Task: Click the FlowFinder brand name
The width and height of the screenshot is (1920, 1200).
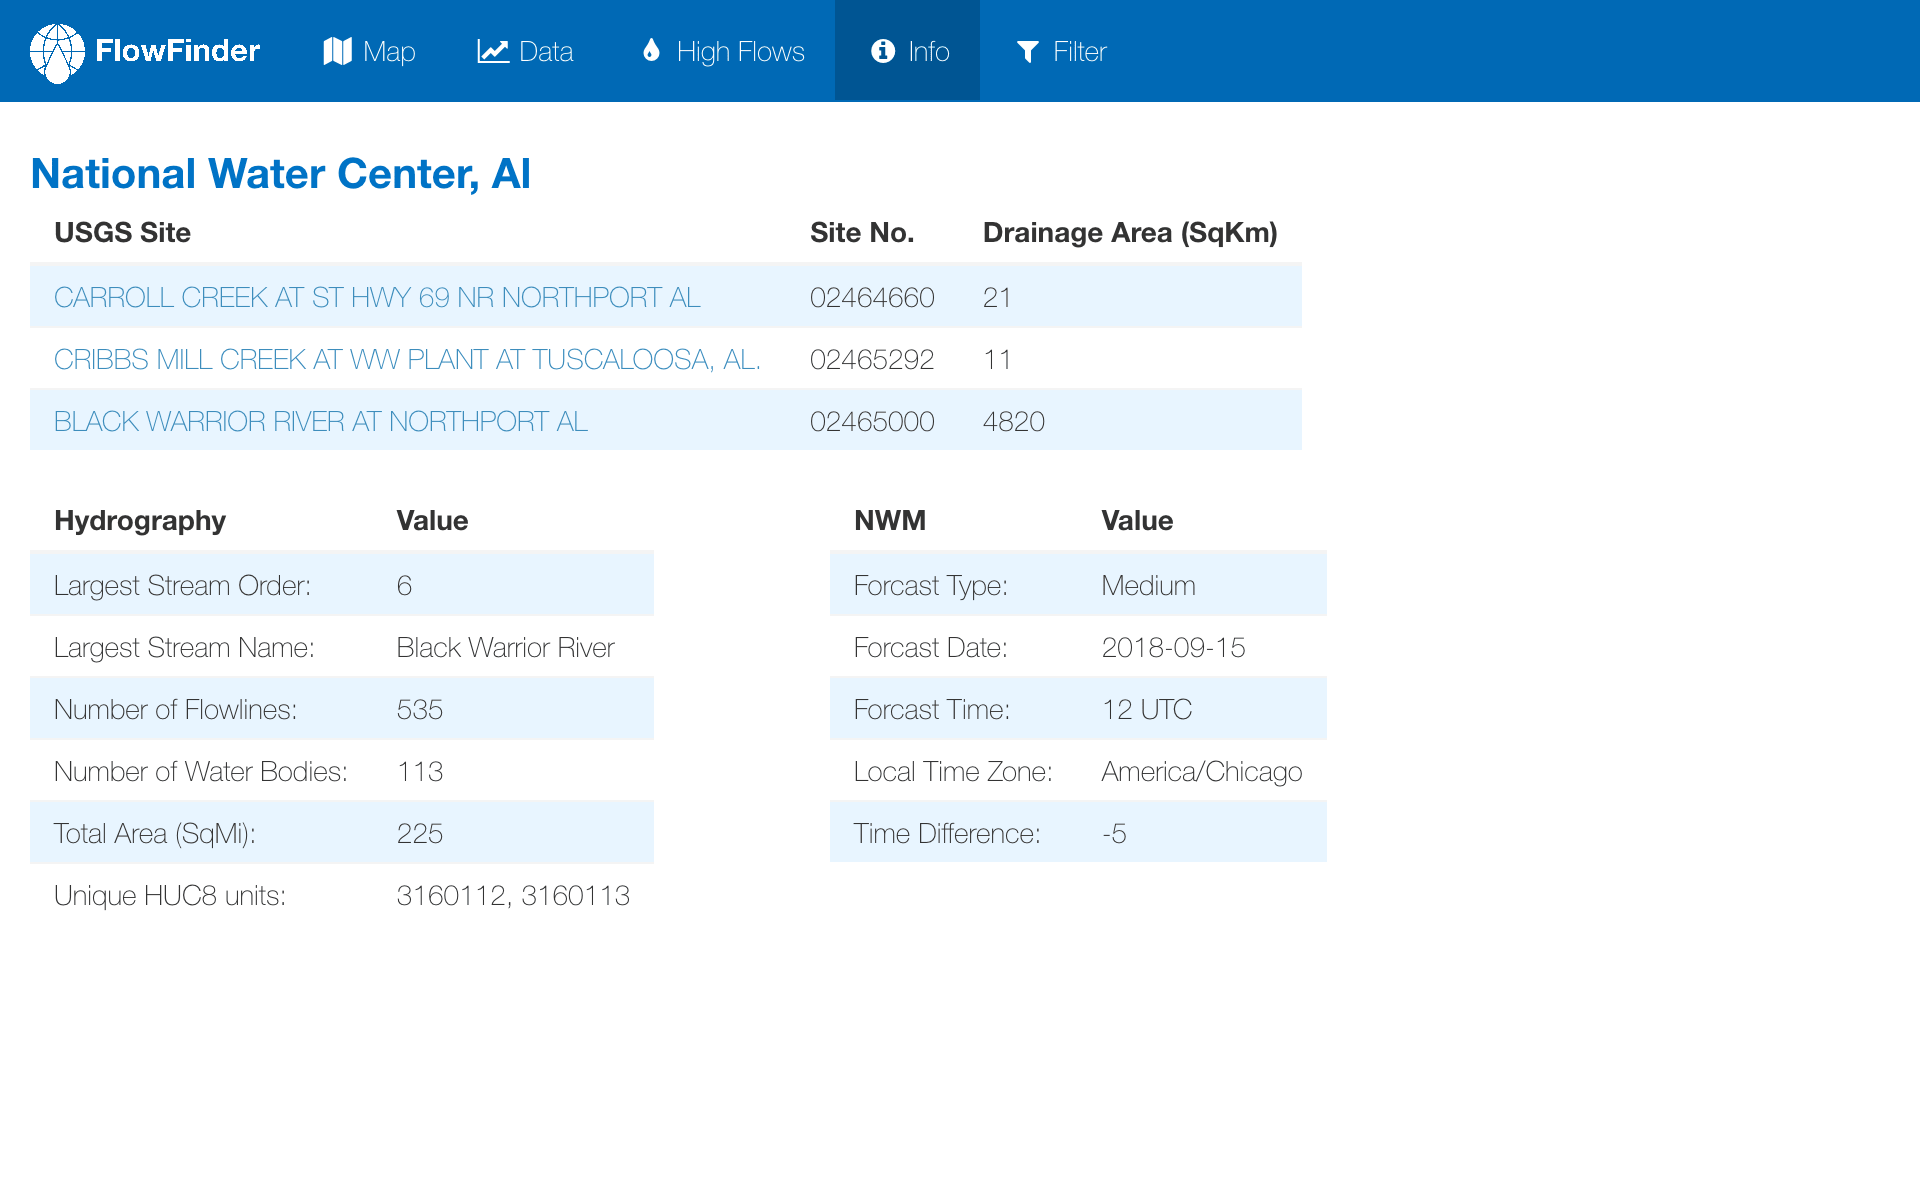Action: coord(178,51)
